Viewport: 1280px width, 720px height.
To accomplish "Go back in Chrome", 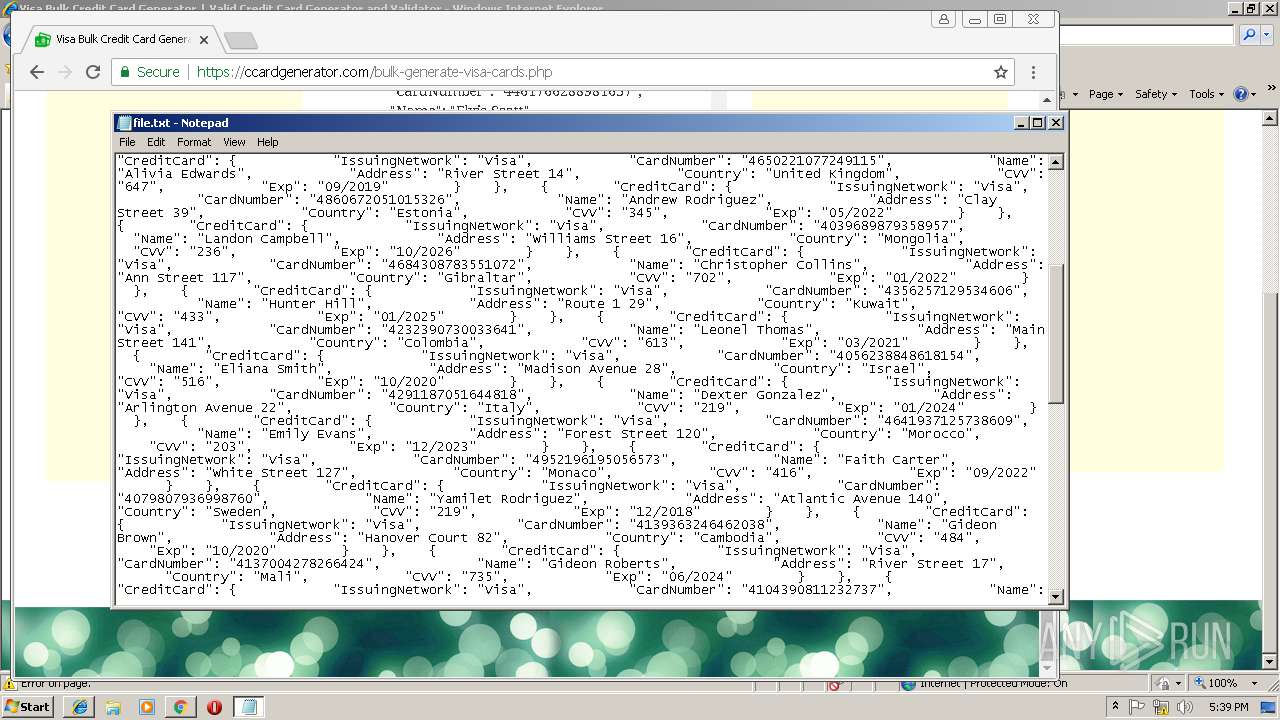I will coord(37,72).
